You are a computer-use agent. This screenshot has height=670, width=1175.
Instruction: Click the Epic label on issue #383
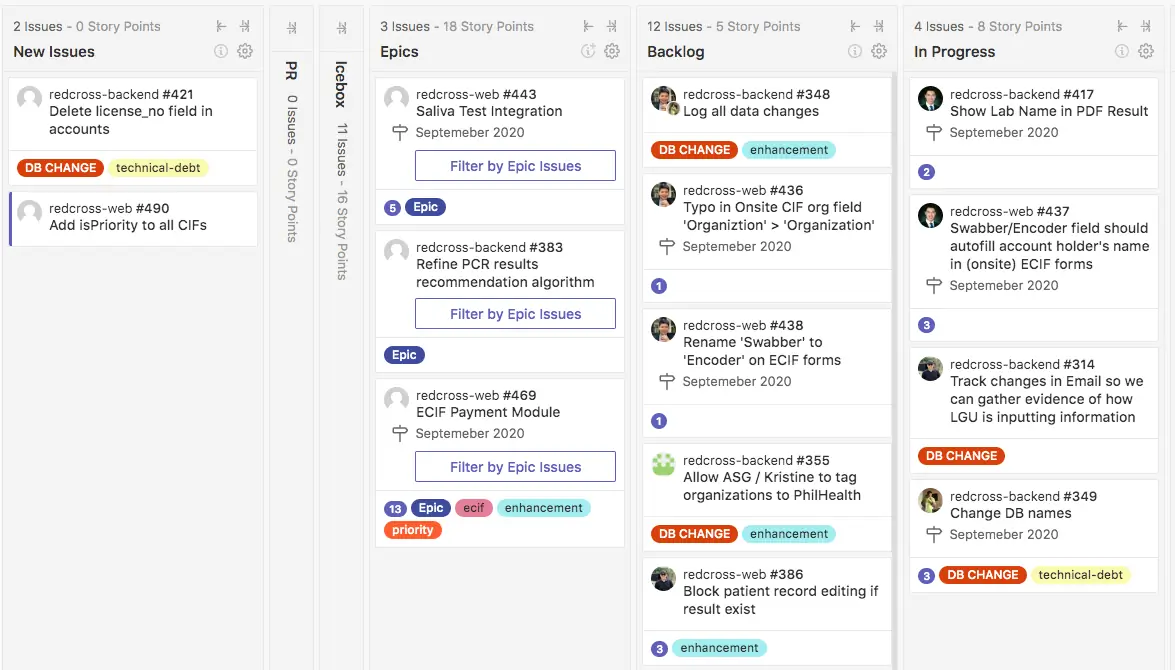(404, 355)
